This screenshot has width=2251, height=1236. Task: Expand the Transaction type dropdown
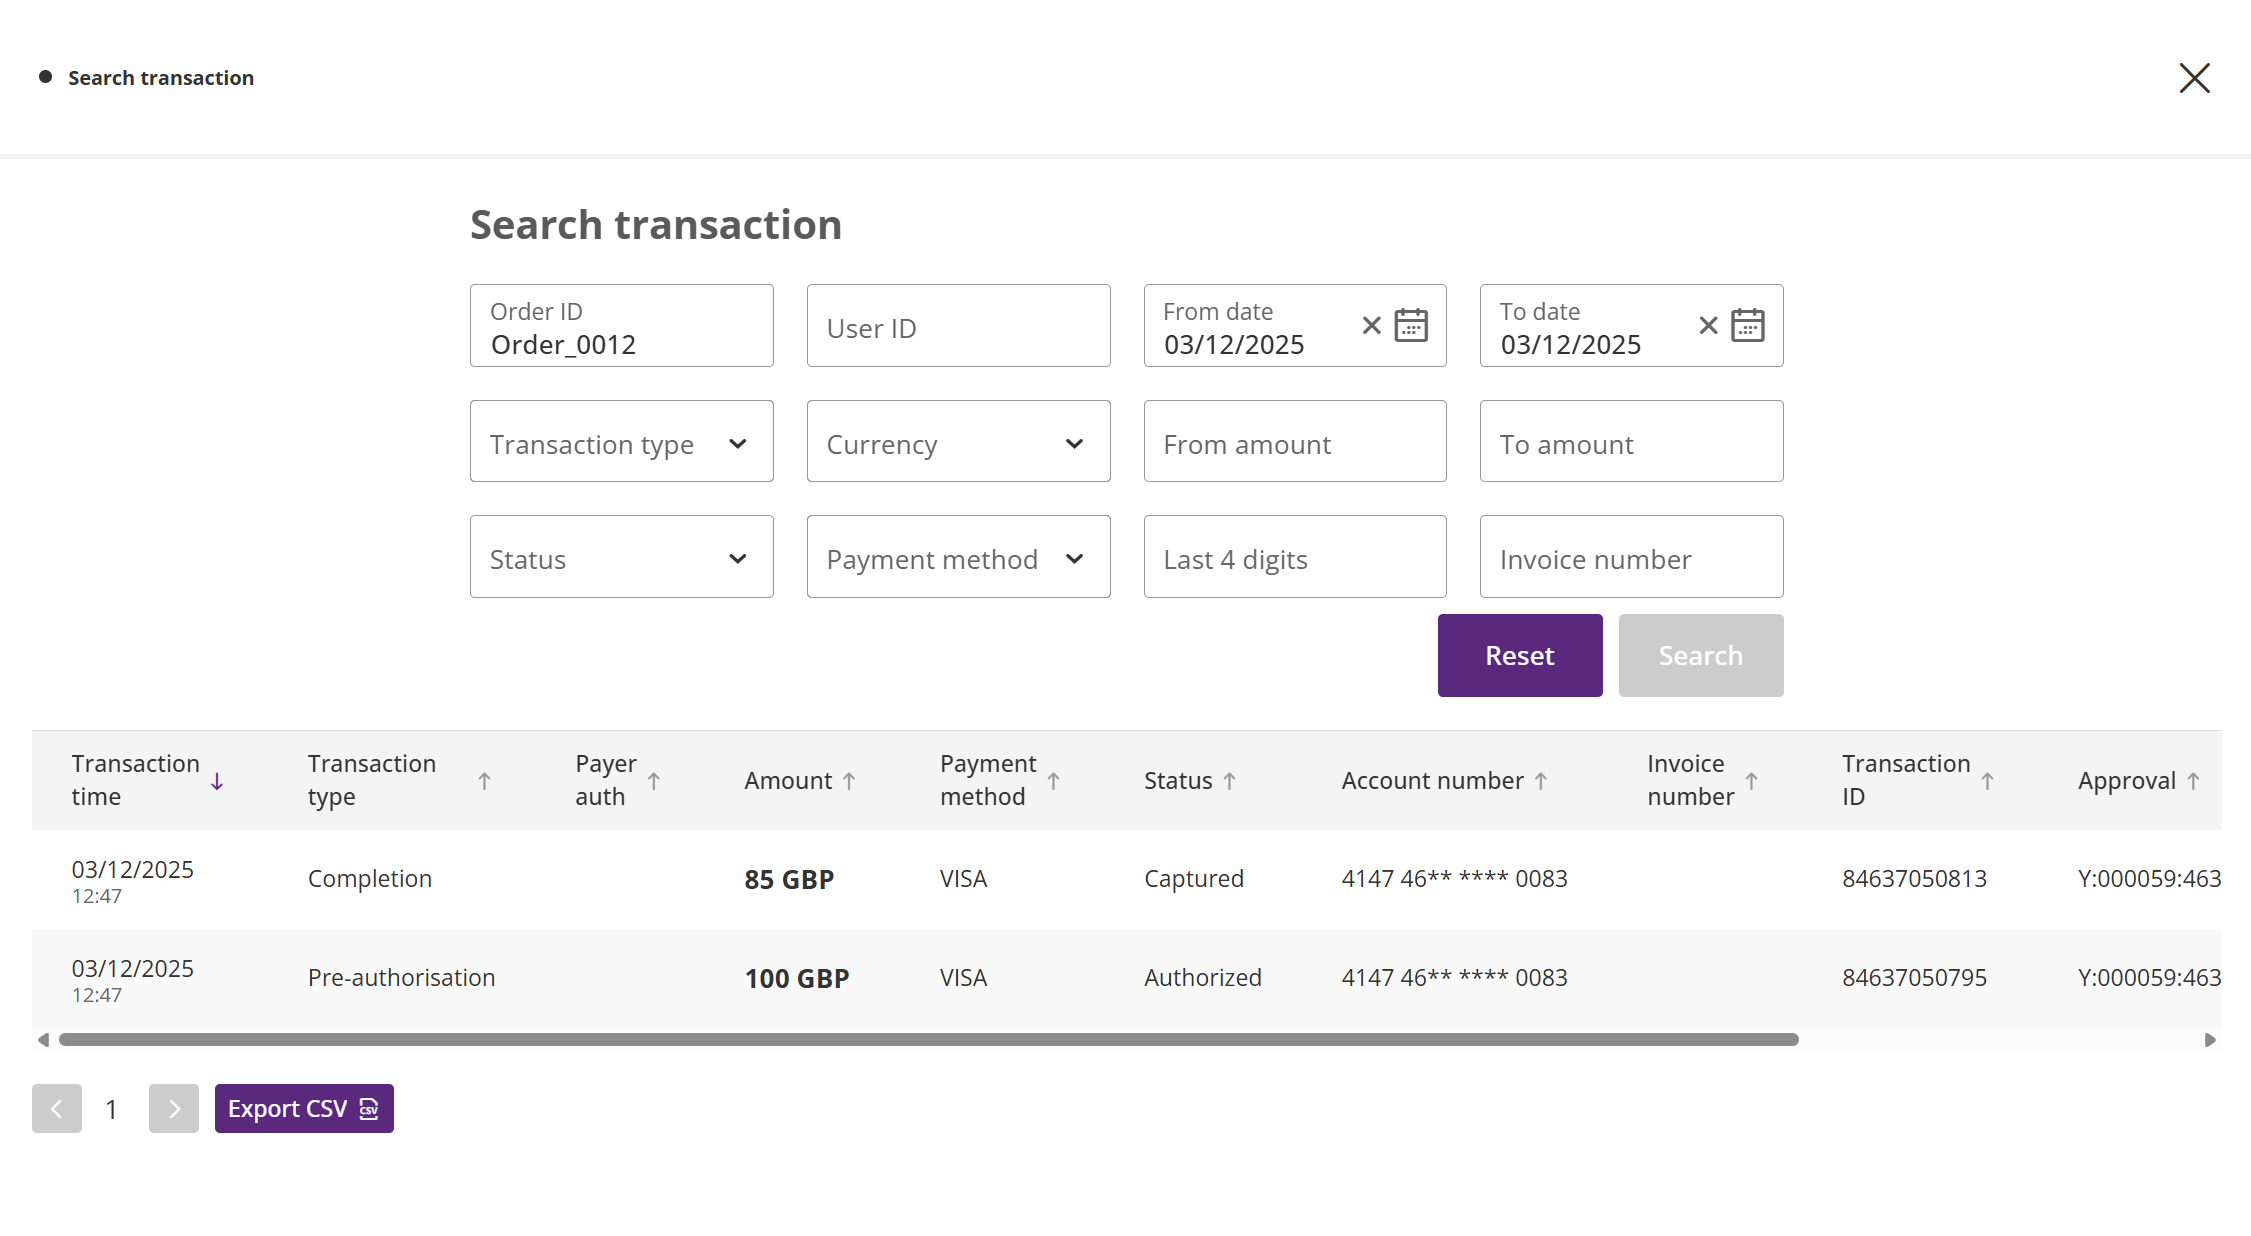pyautogui.click(x=621, y=442)
